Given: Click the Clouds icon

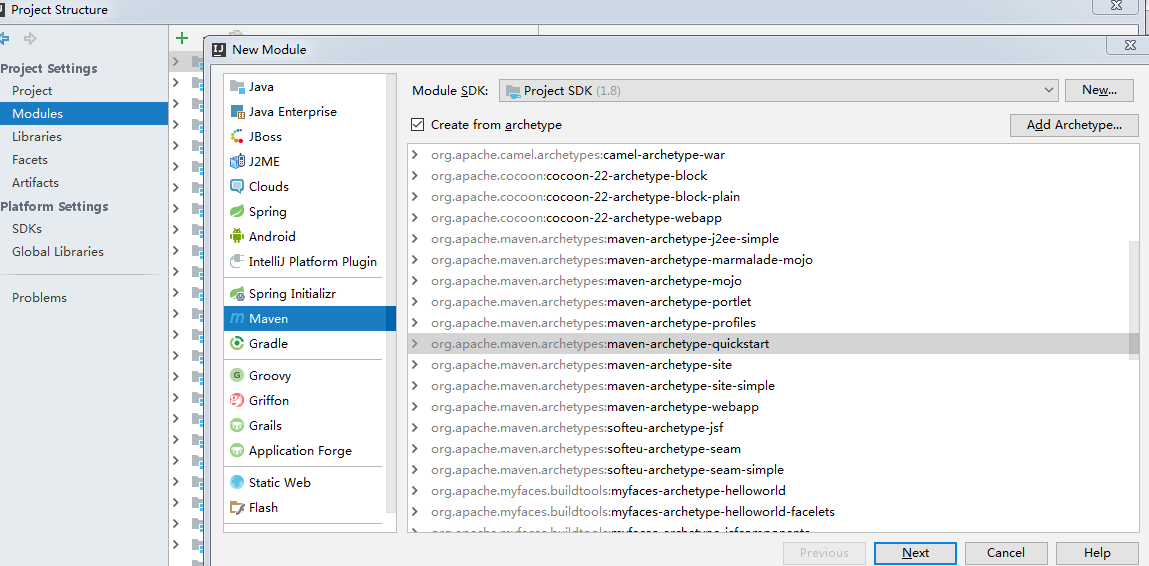Looking at the screenshot, I should tap(237, 186).
